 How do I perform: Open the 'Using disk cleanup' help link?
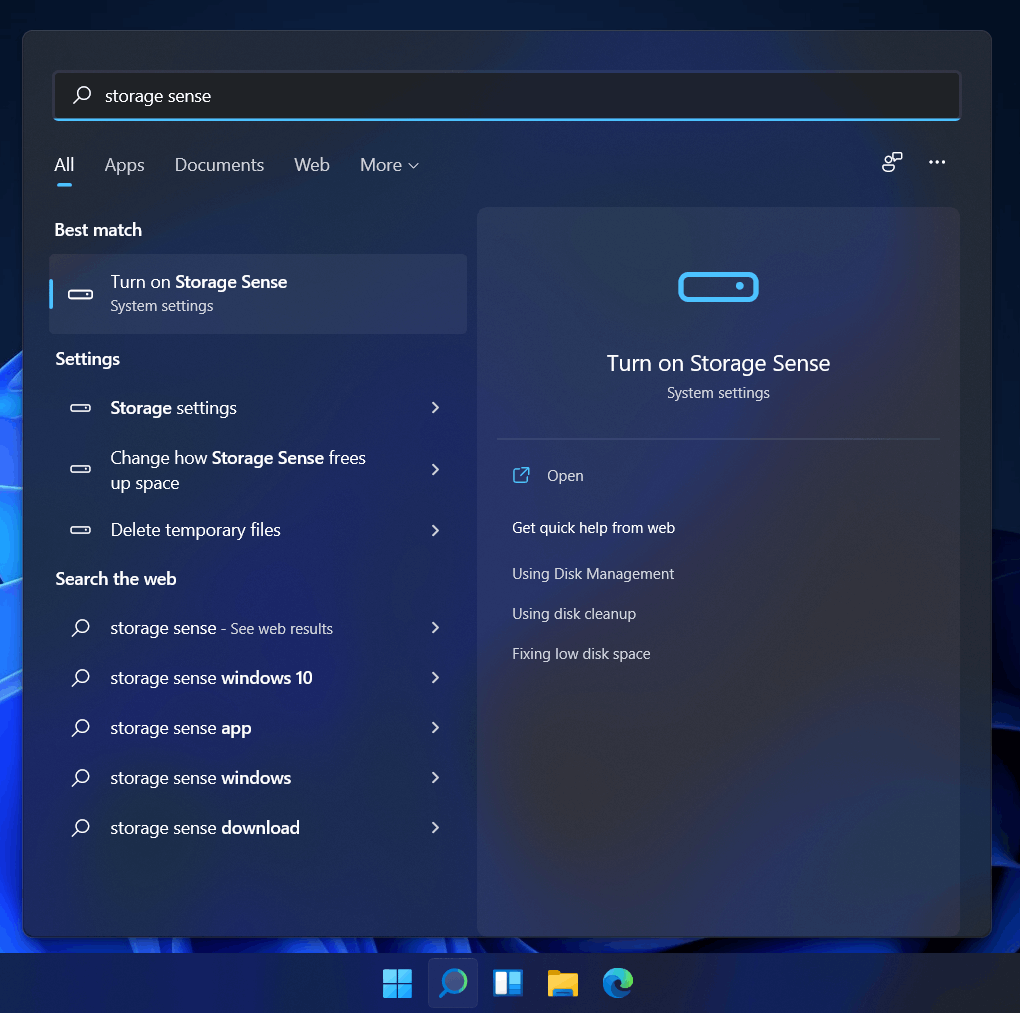click(x=574, y=614)
